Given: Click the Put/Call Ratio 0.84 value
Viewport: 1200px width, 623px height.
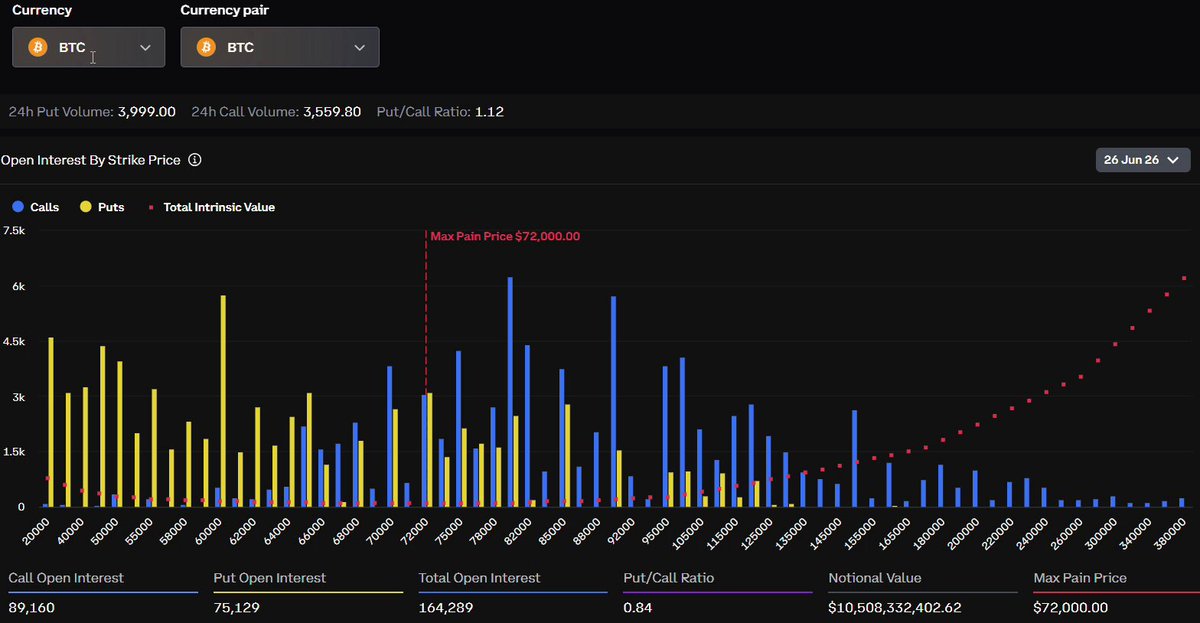Looking at the screenshot, I should click(x=637, y=607).
